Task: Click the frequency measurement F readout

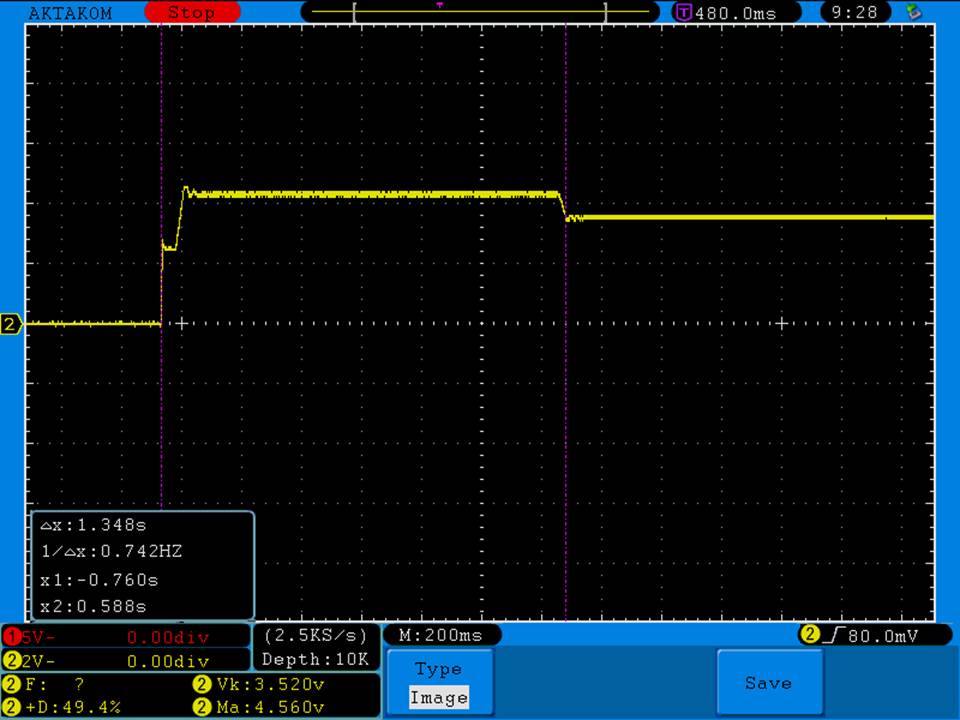Action: click(60, 685)
